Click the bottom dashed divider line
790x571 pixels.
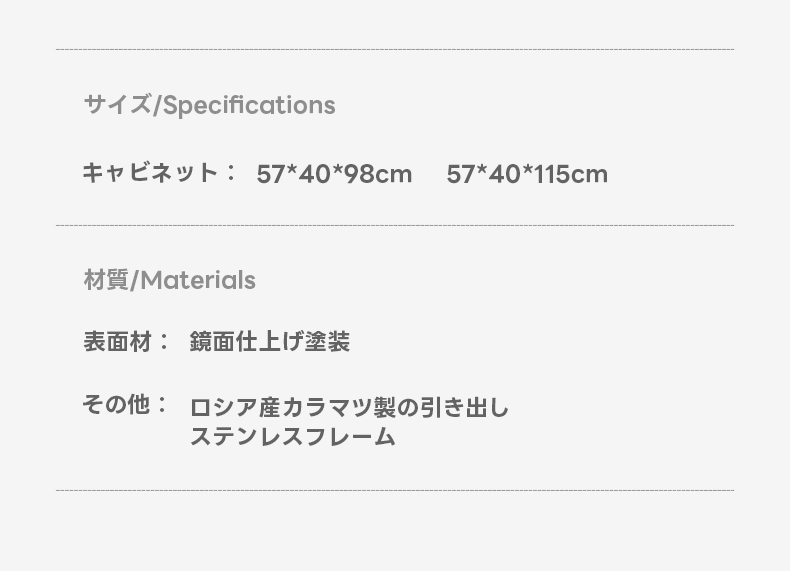coord(395,490)
